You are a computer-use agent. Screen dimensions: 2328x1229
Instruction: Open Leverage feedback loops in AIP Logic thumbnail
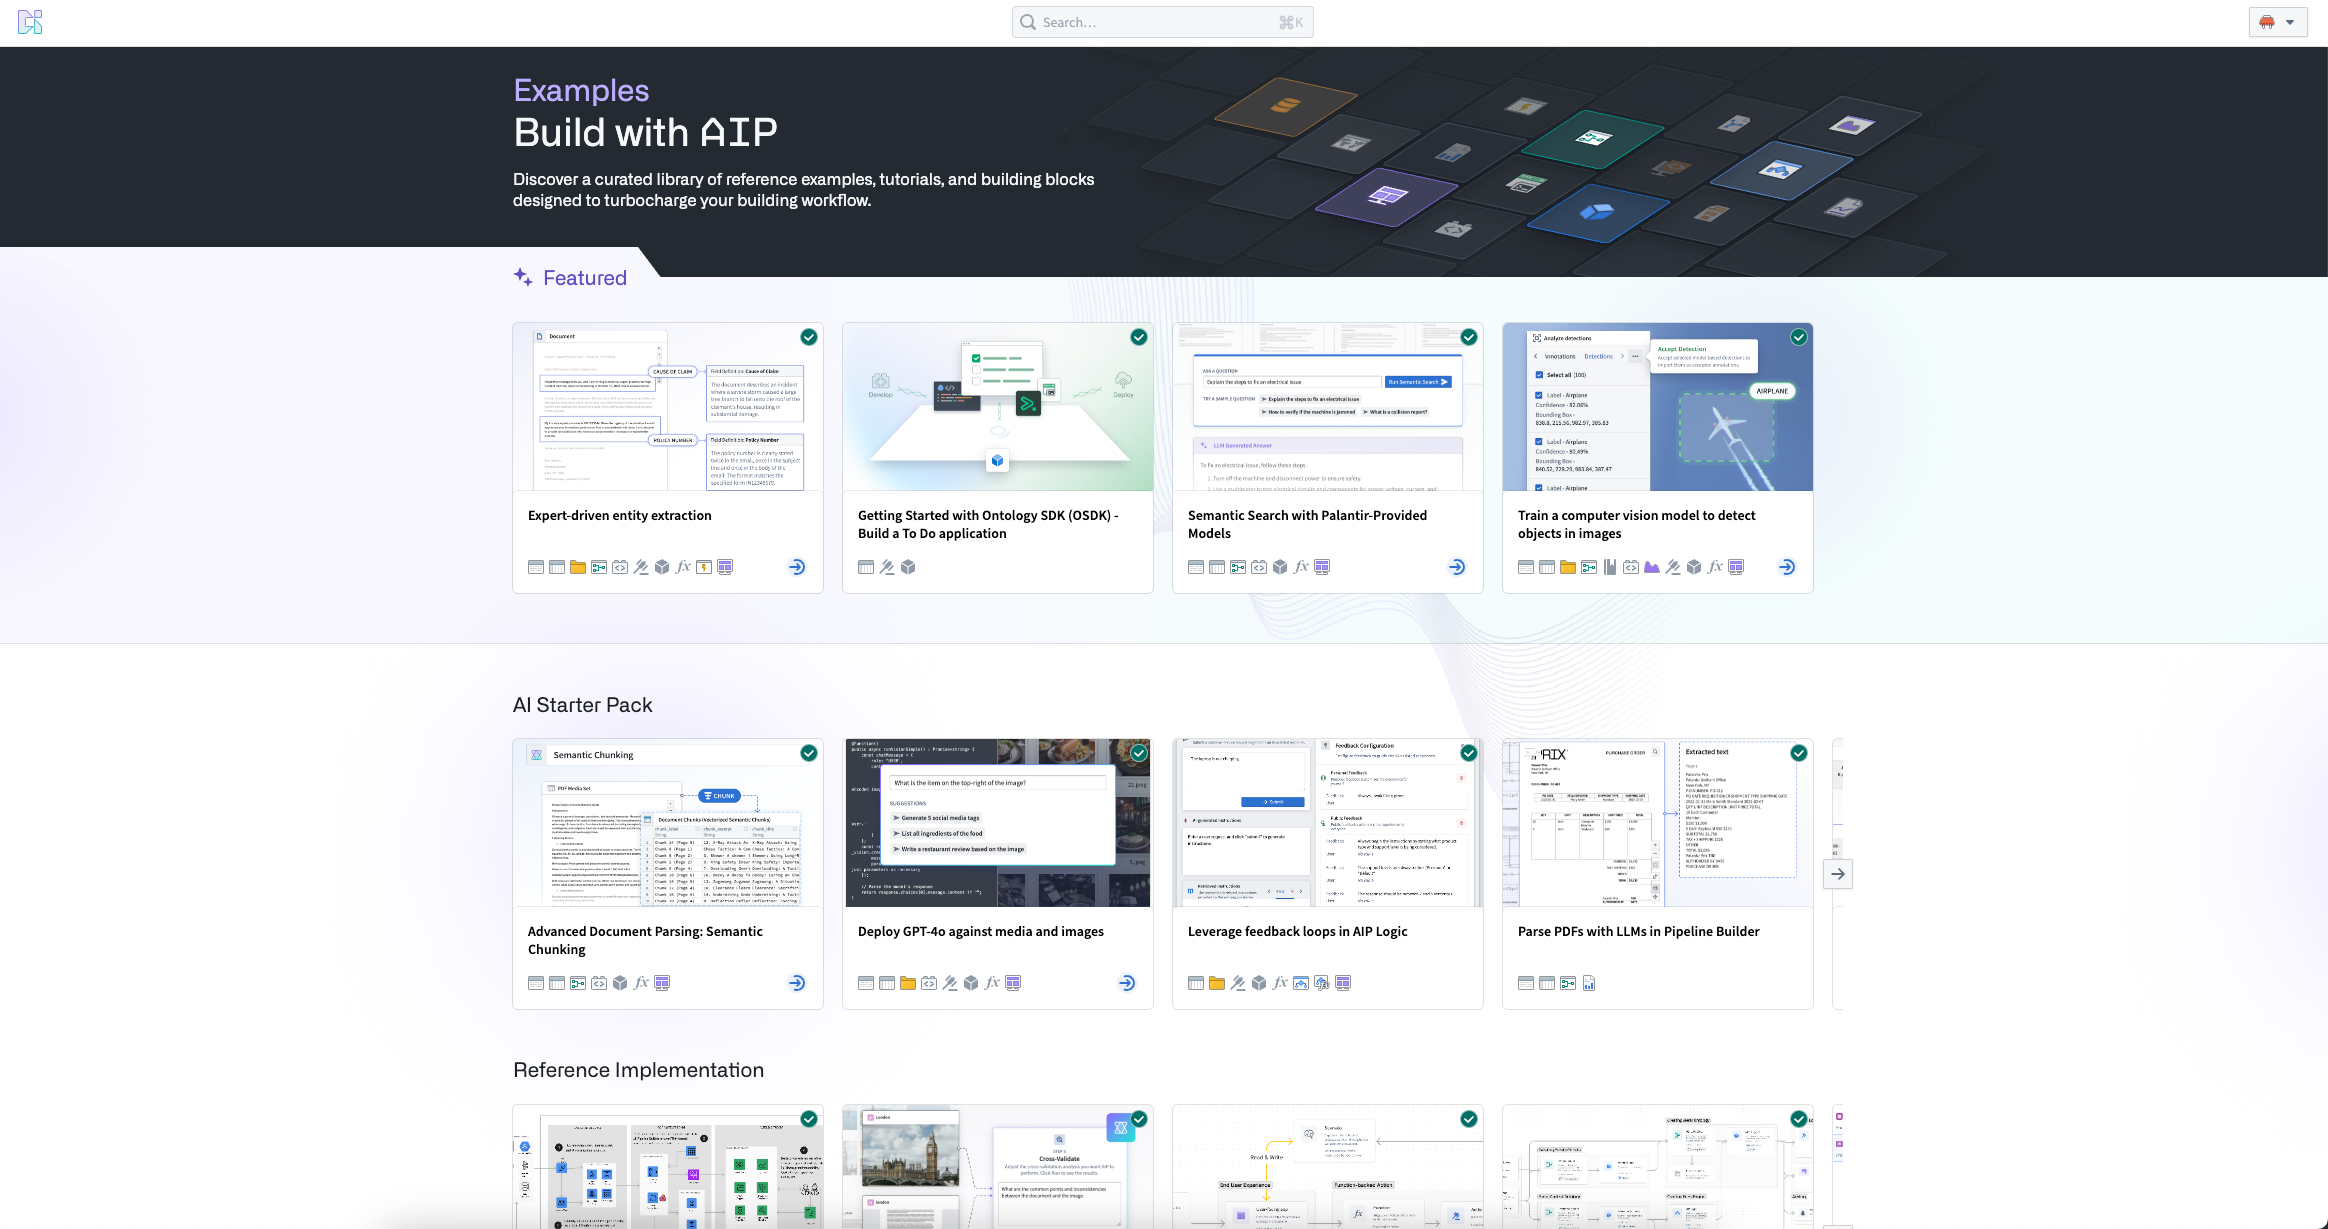tap(1327, 823)
